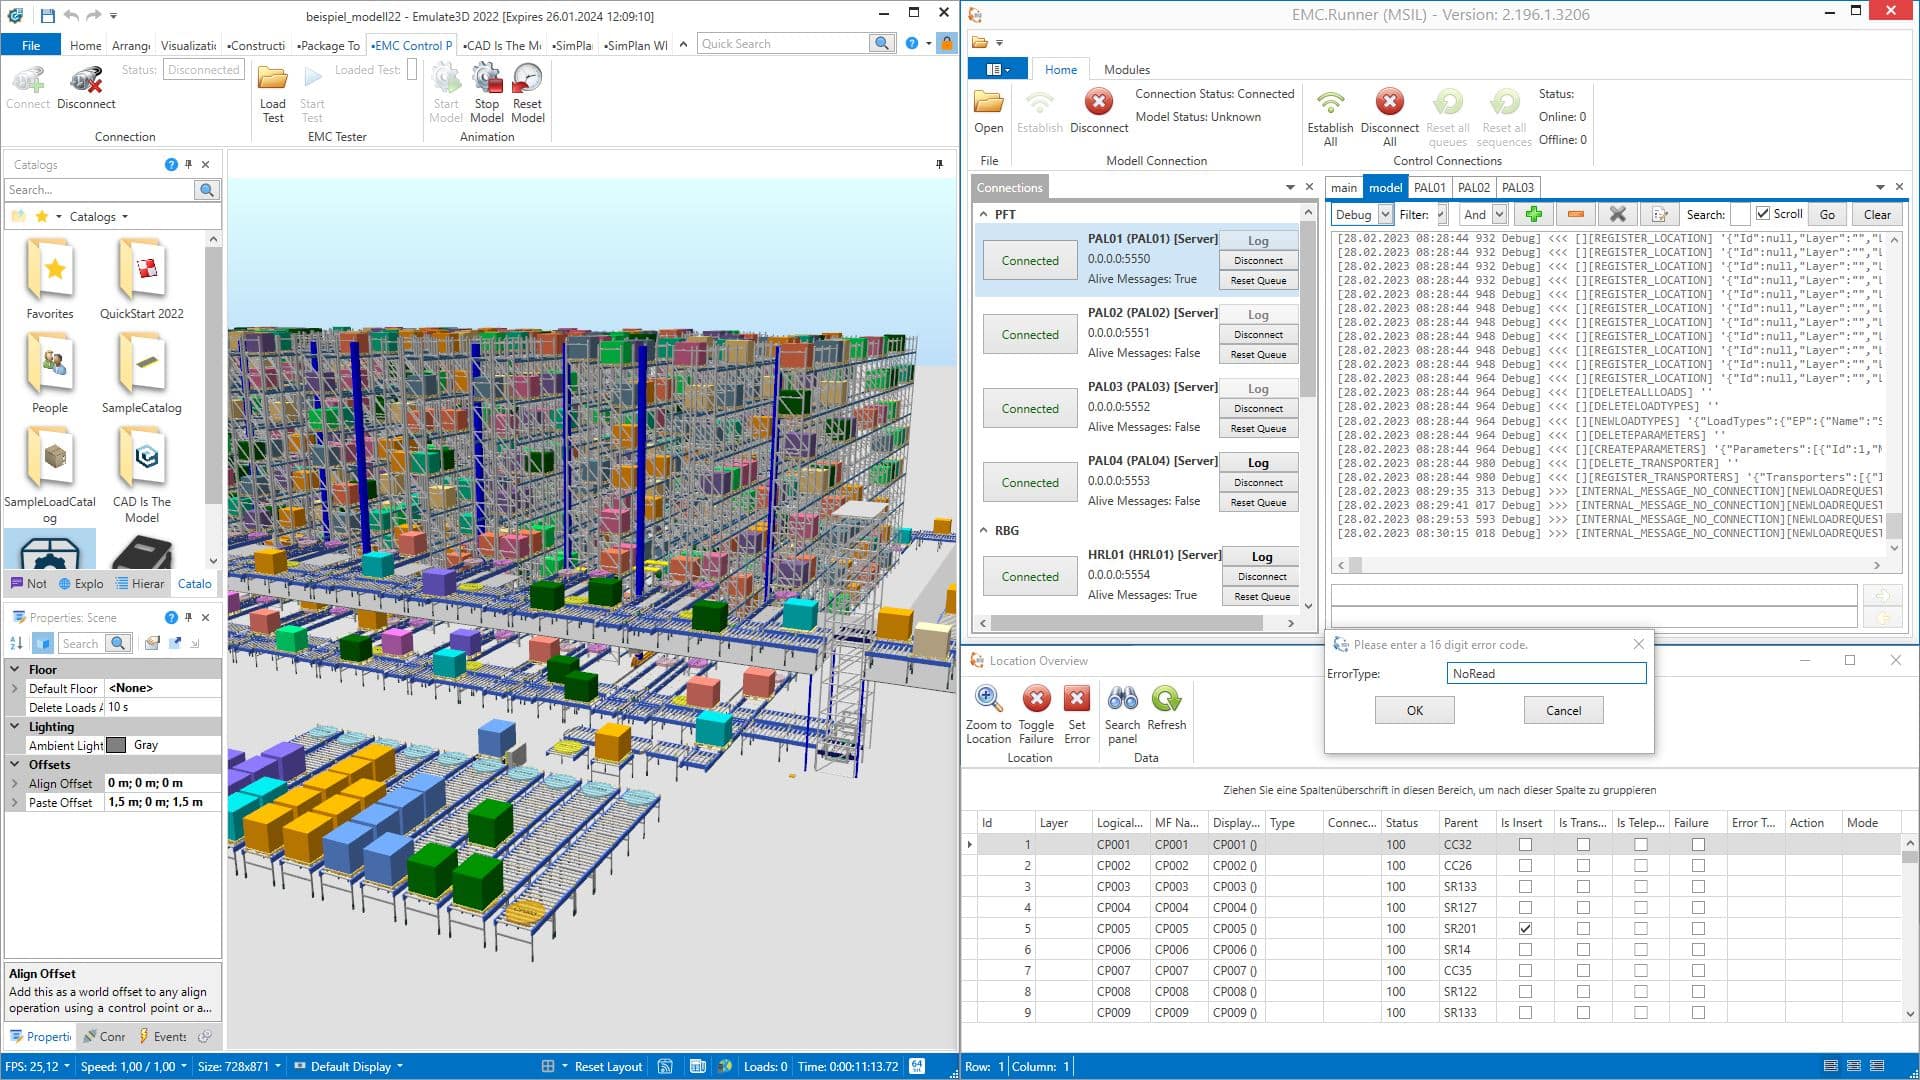
Task: Open the Debug log level dropdown
Action: (x=1385, y=214)
